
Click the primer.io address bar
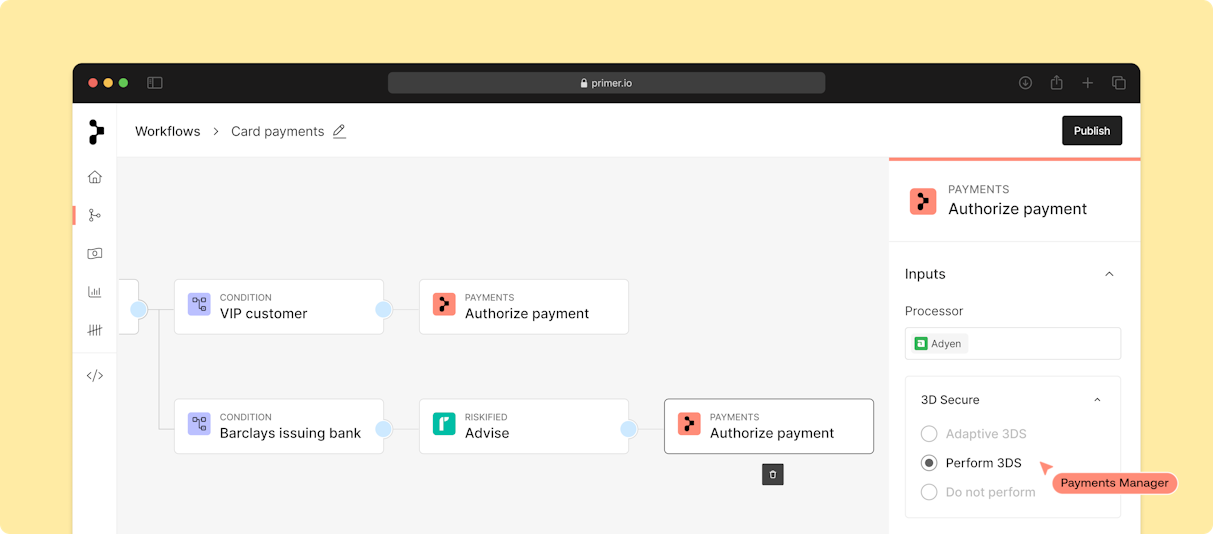coord(606,83)
